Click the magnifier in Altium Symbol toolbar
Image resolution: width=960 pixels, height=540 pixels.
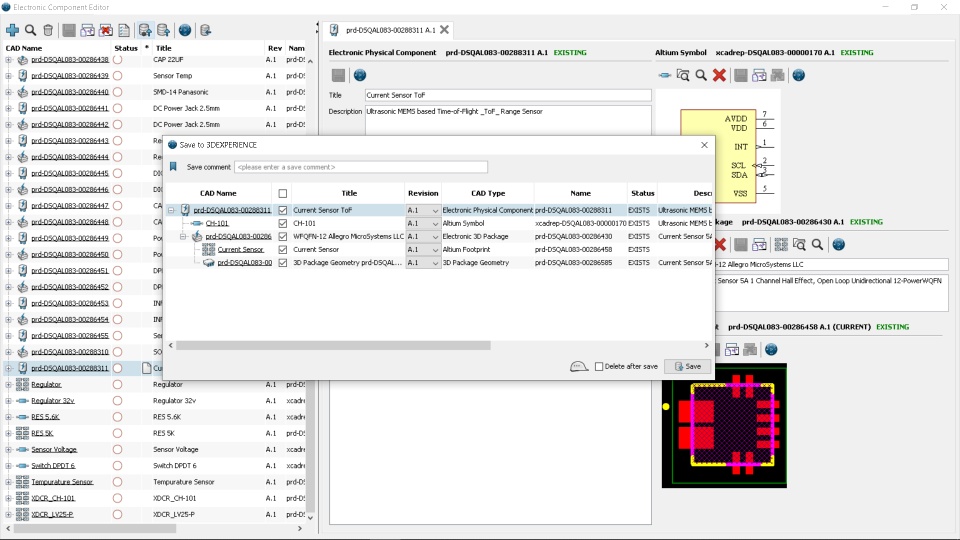point(701,75)
